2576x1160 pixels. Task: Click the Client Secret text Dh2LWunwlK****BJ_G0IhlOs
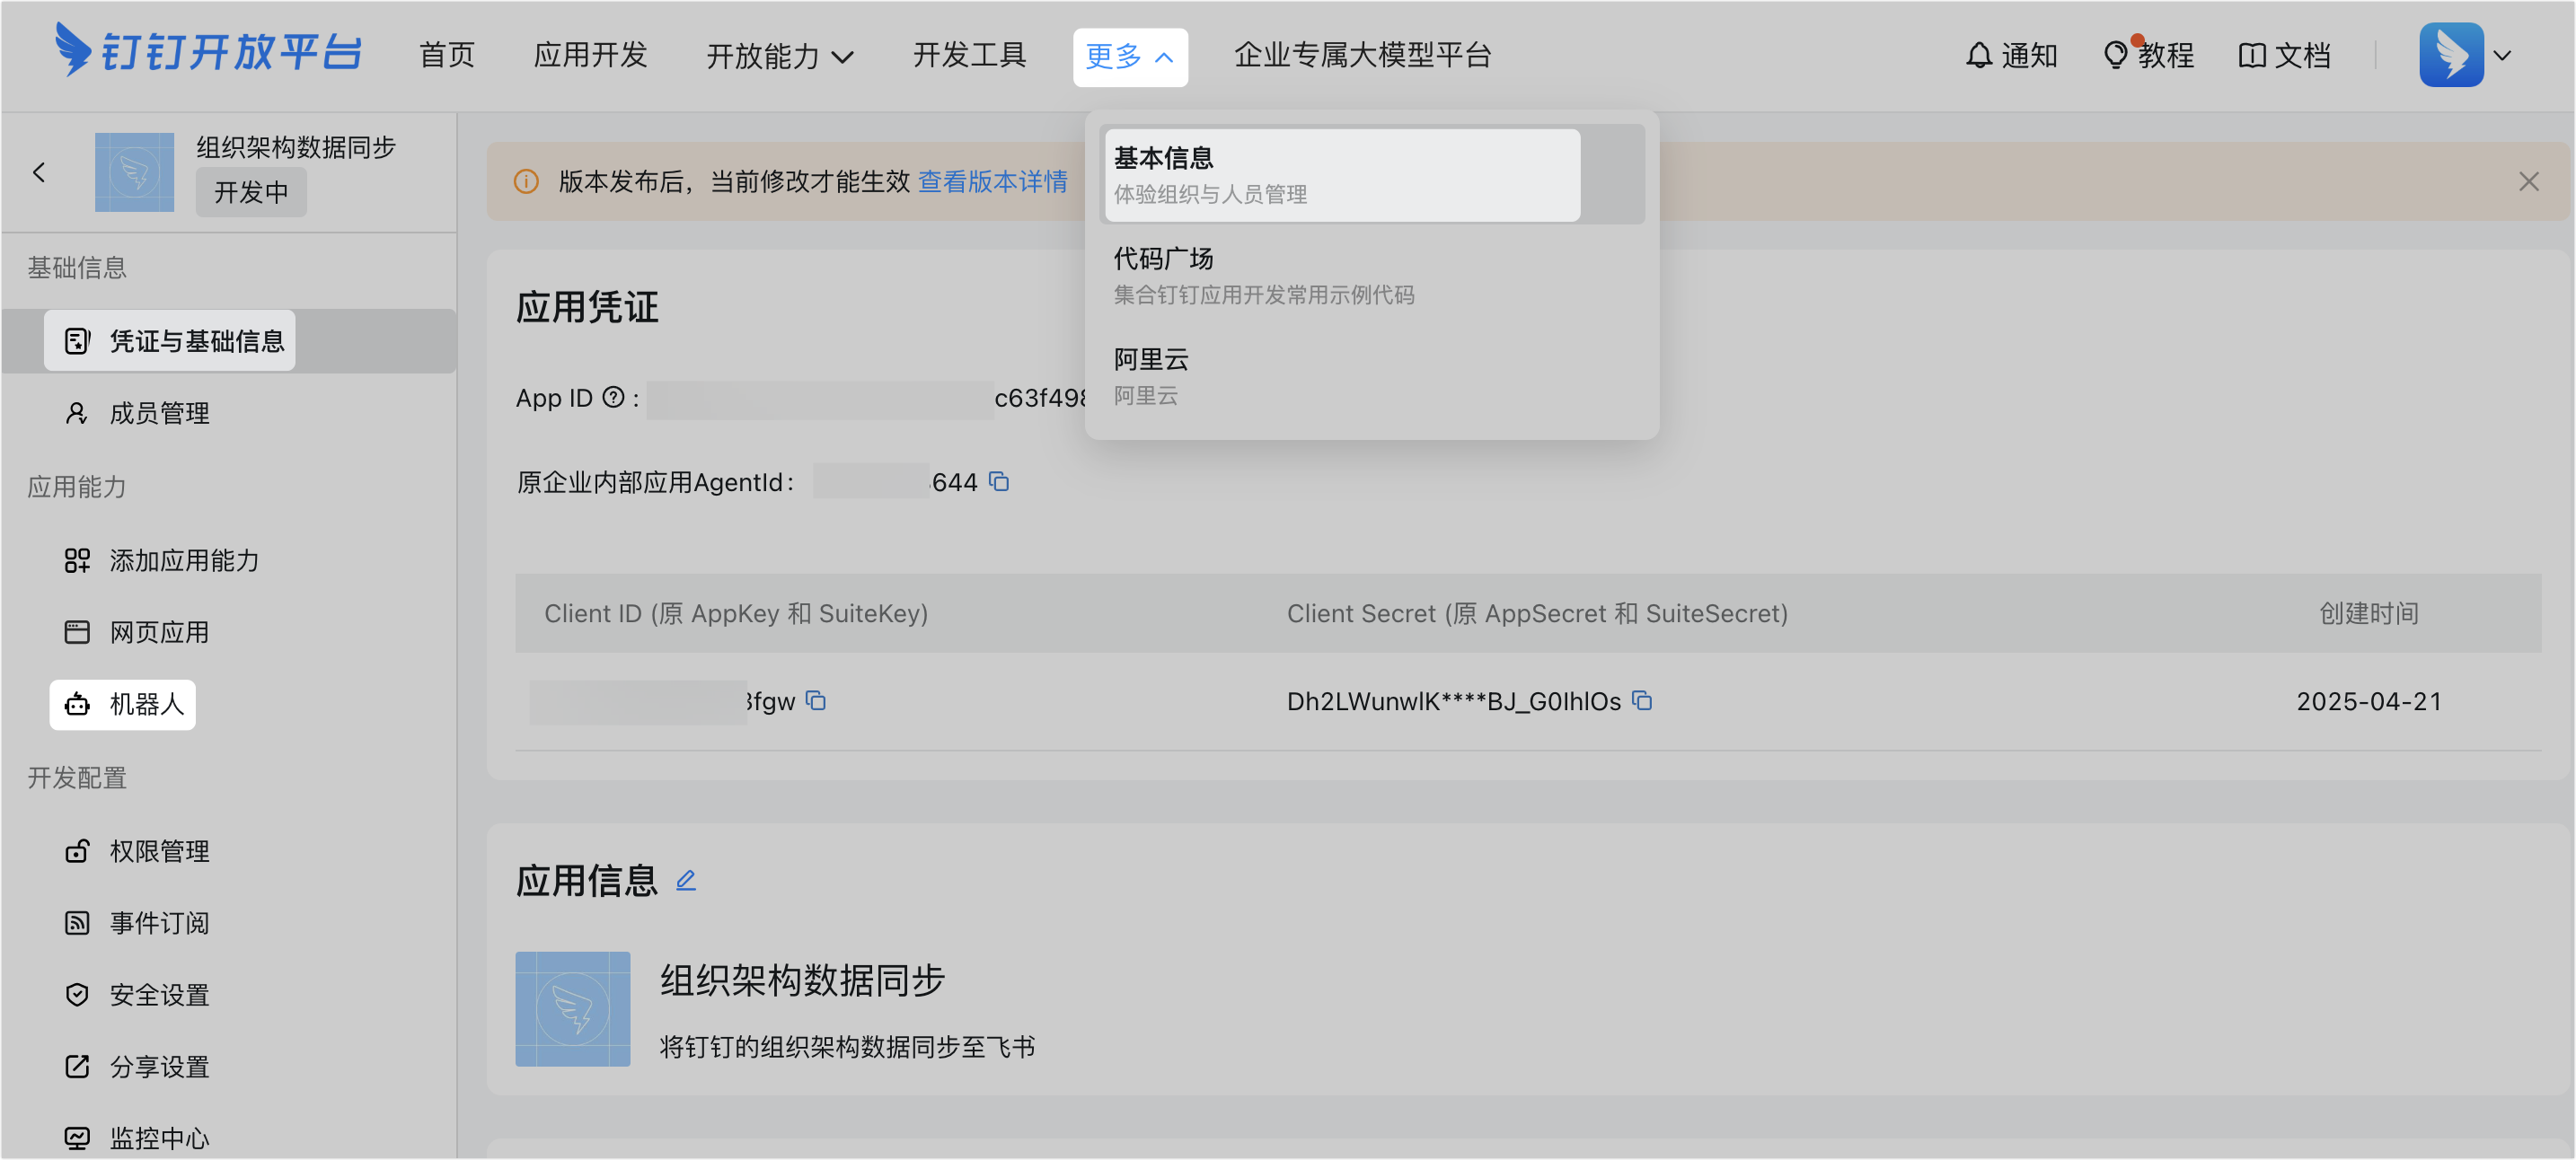coord(1454,701)
